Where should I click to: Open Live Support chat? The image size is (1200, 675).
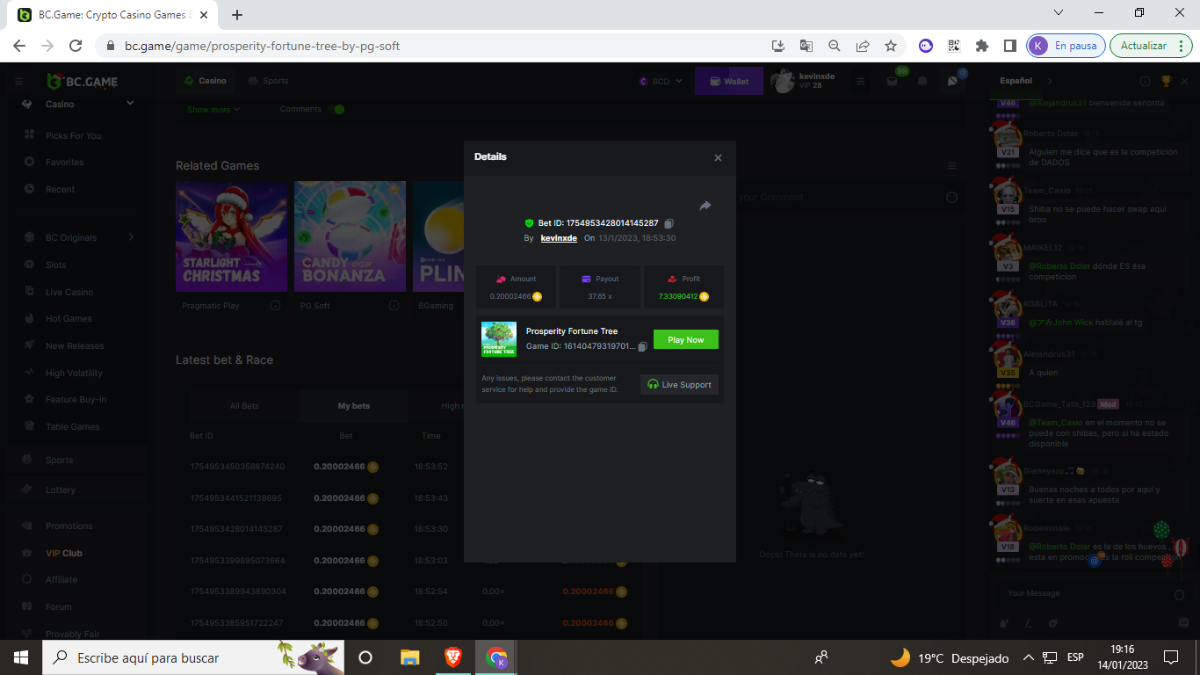click(x=680, y=385)
